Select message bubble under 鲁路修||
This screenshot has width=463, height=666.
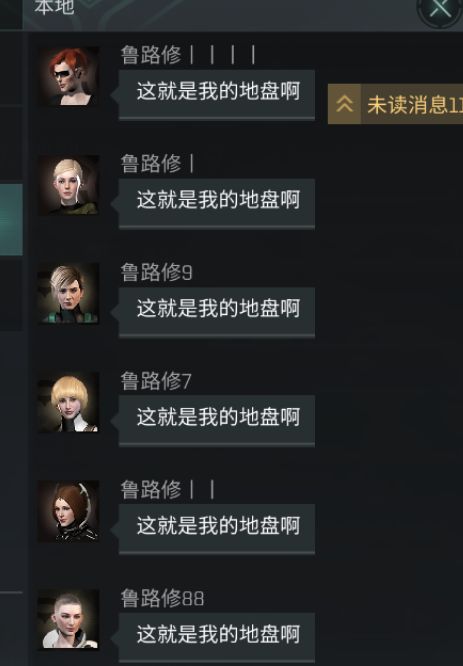click(x=217, y=529)
